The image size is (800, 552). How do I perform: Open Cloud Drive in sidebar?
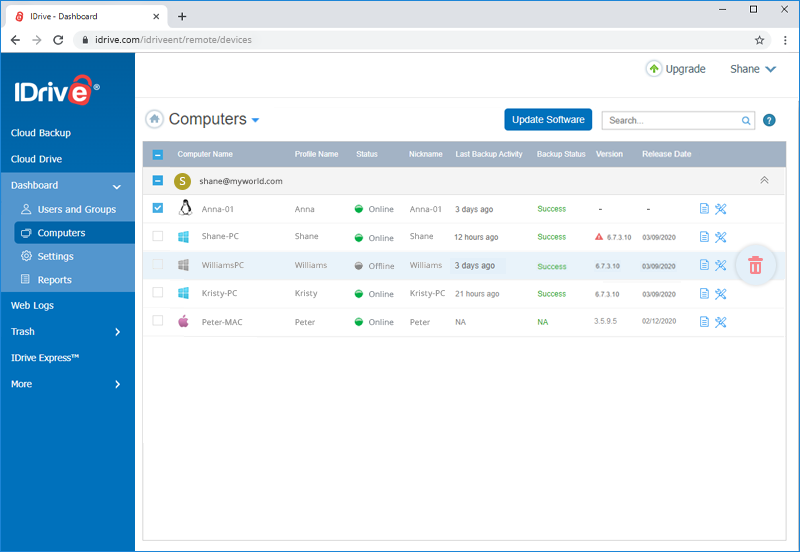click(36, 159)
